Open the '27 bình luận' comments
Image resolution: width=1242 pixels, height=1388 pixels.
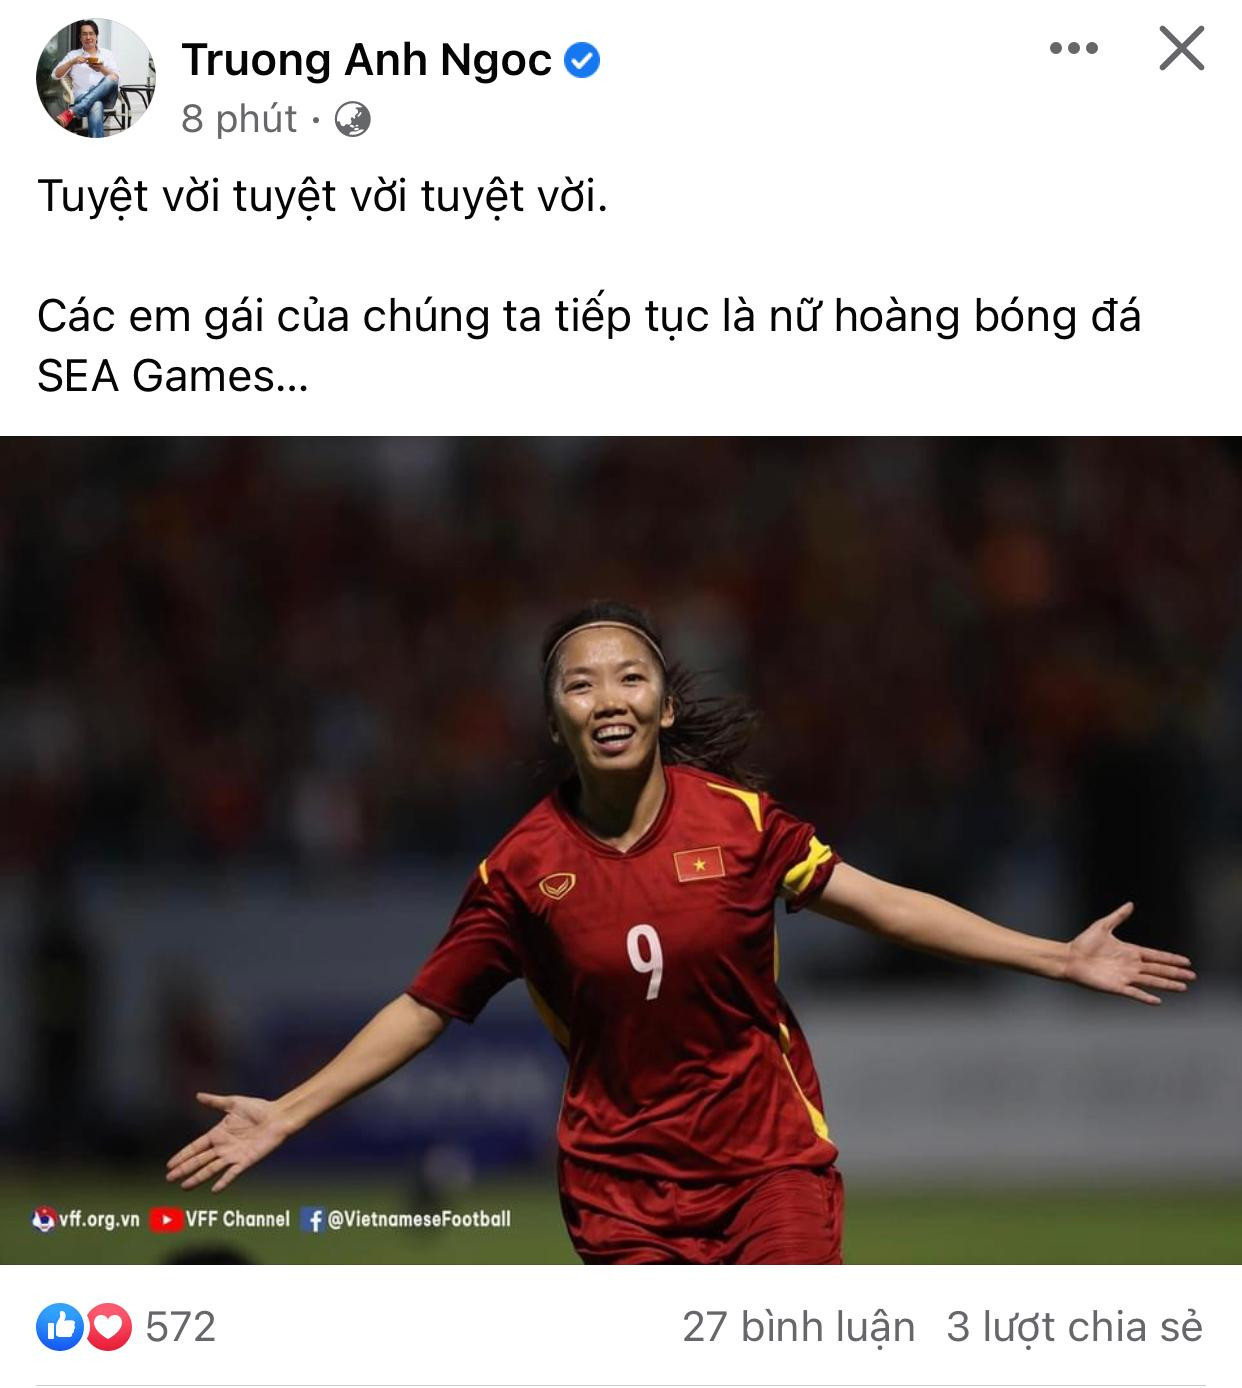798,1327
